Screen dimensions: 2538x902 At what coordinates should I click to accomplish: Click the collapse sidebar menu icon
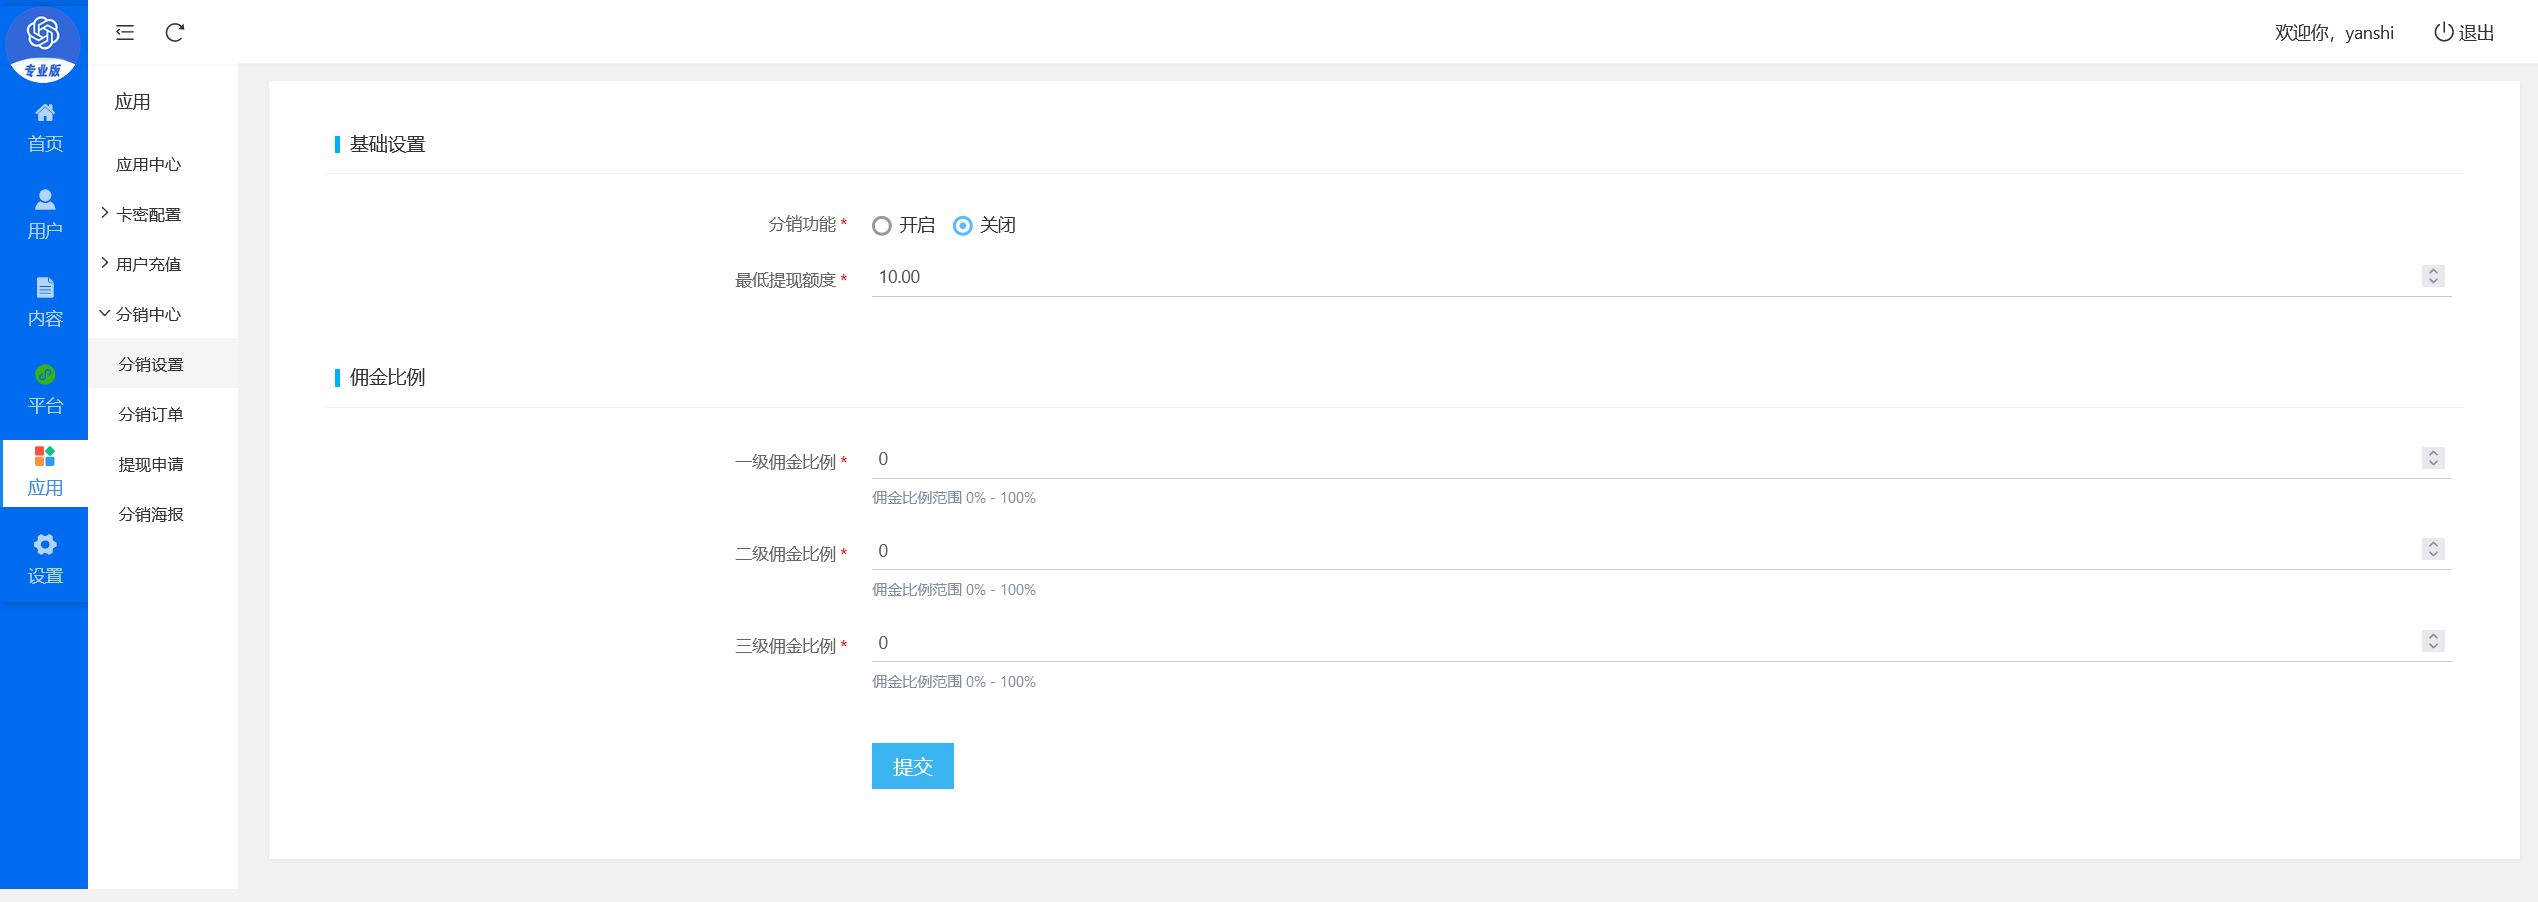click(125, 33)
